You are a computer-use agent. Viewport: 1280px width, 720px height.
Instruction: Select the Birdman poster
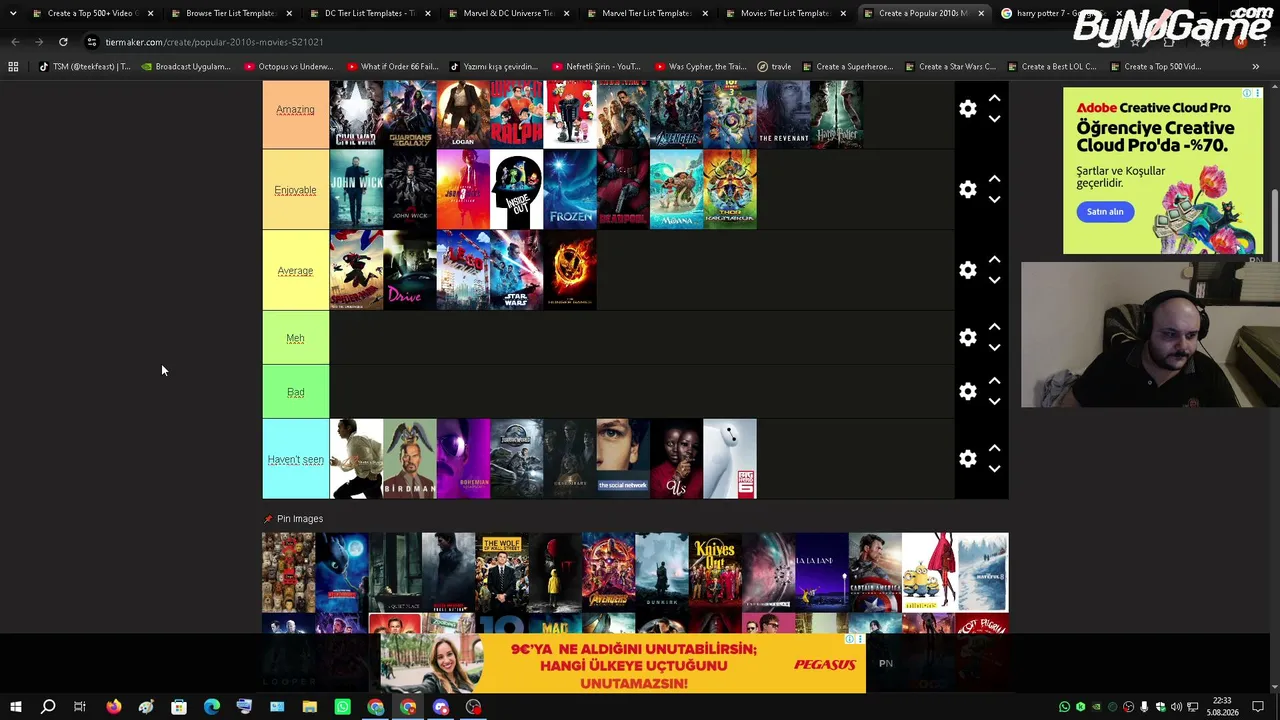410,459
